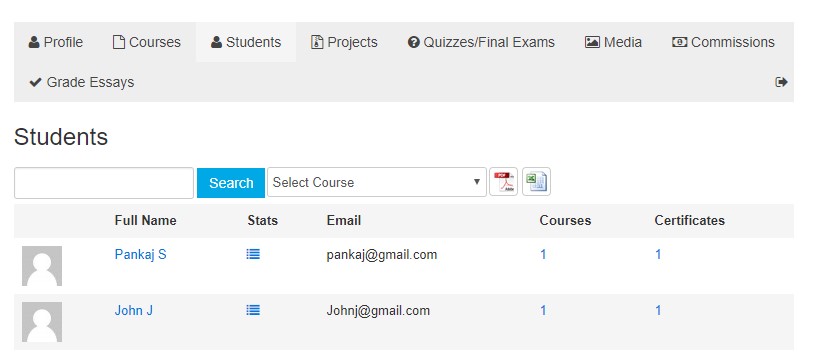Export students list to Excel
The width and height of the screenshot is (814, 363).
[x=536, y=182]
